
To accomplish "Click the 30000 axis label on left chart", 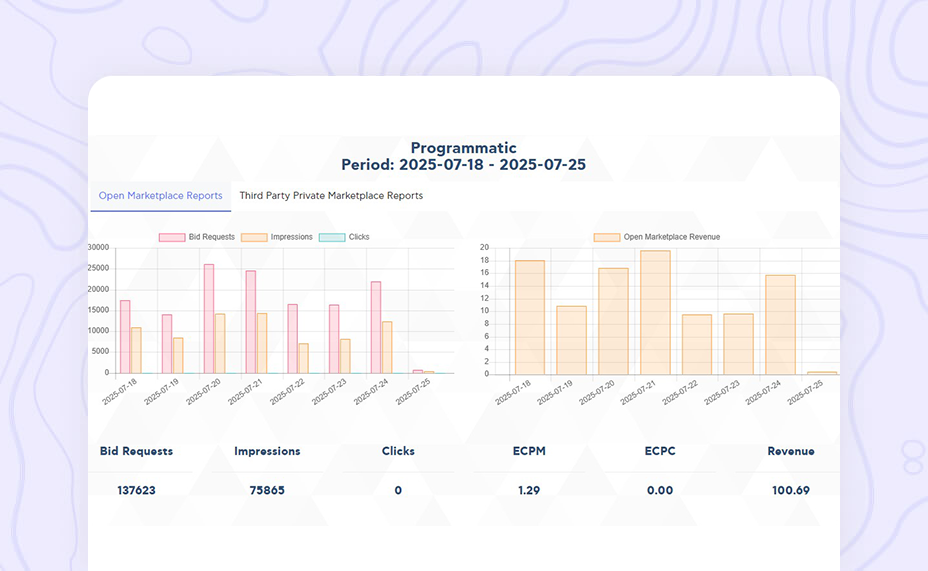I will click(99, 247).
